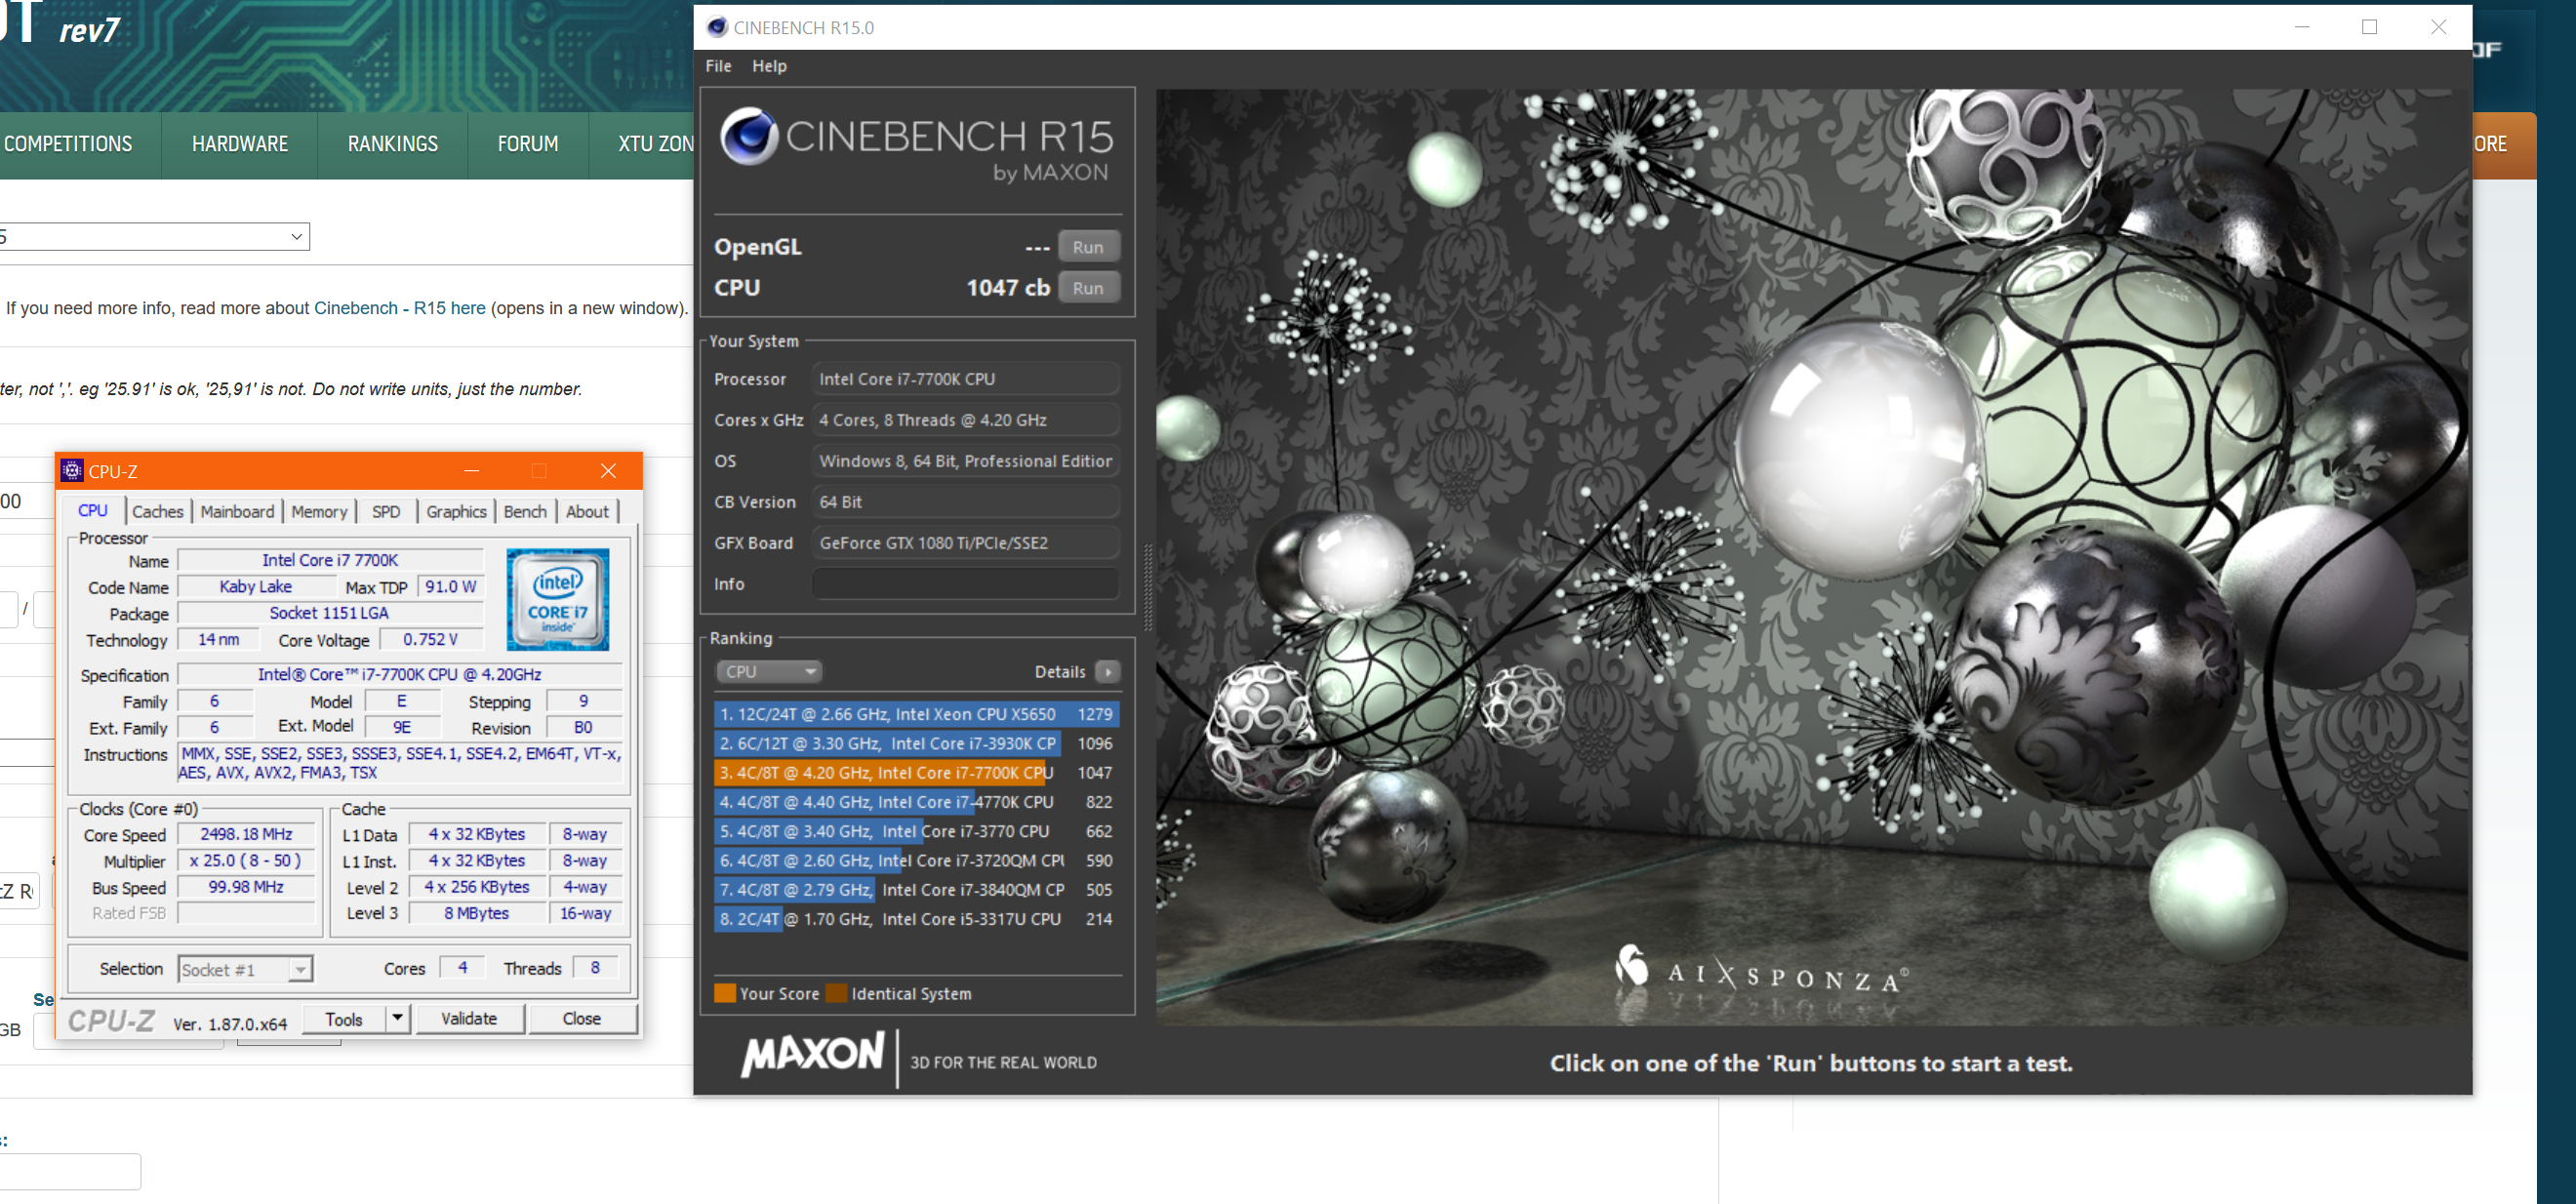Open the XTU ZONE website nav item
Screen dimensions: 2576x1204
[655, 144]
